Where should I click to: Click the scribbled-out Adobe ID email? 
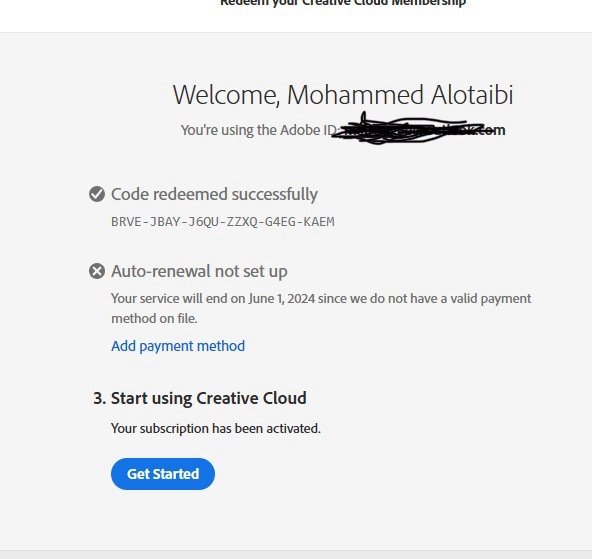(407, 130)
